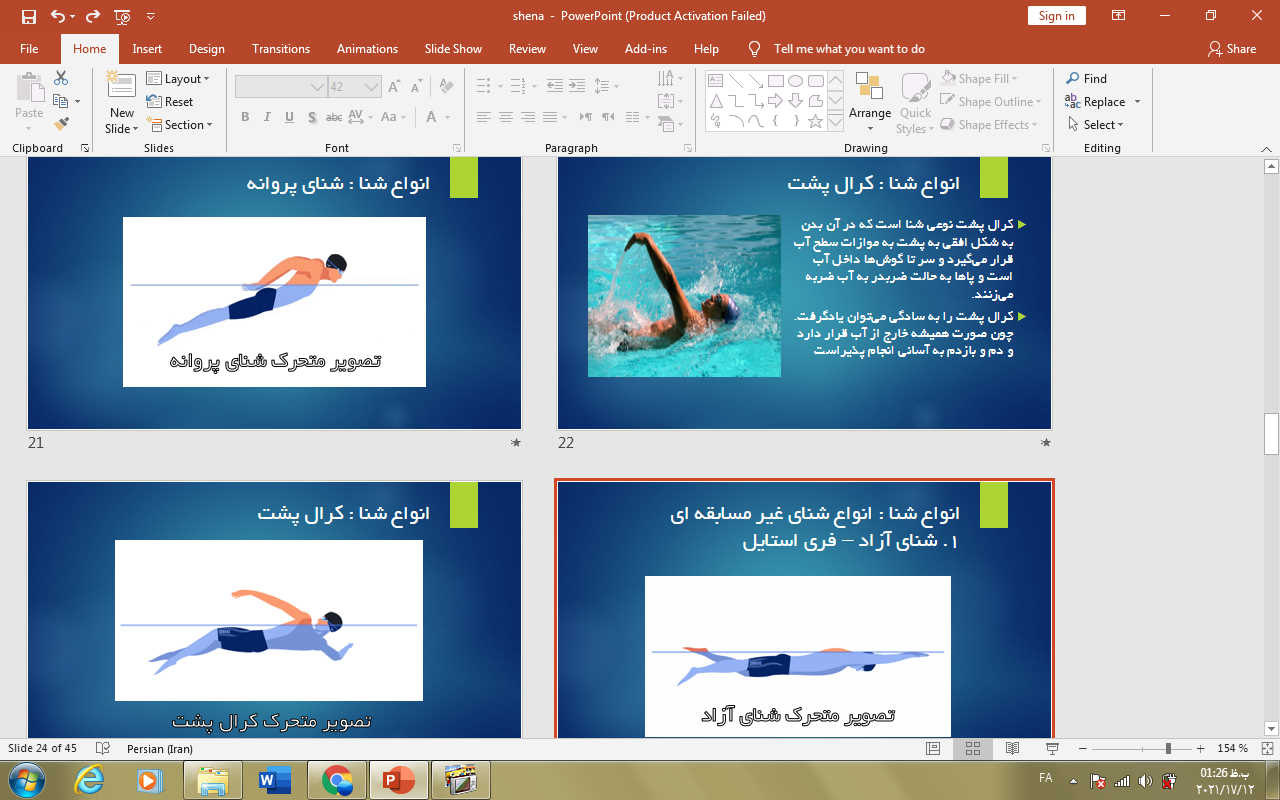The image size is (1280, 800).
Task: Select the Format Painter brush icon
Action: click(x=61, y=124)
